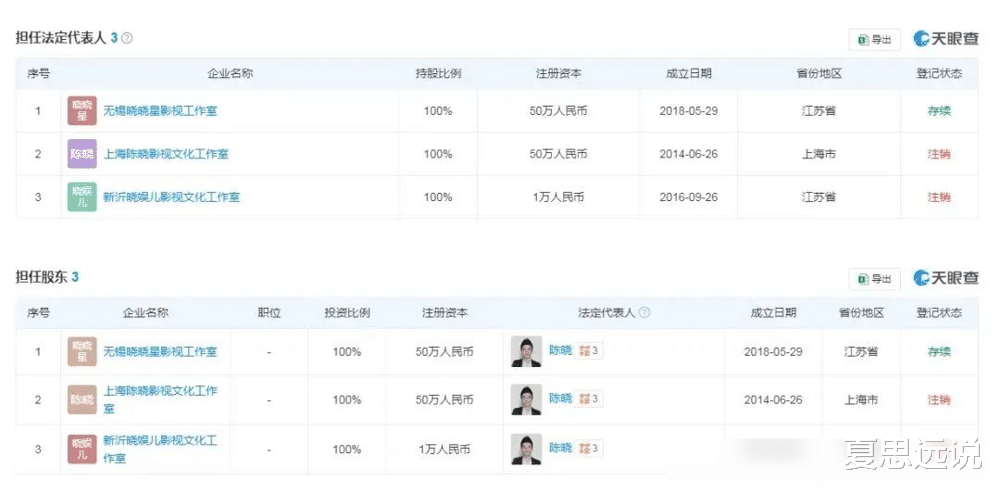
Task: Click the purple 陈晓 company logo tile
Action: [x=82, y=154]
